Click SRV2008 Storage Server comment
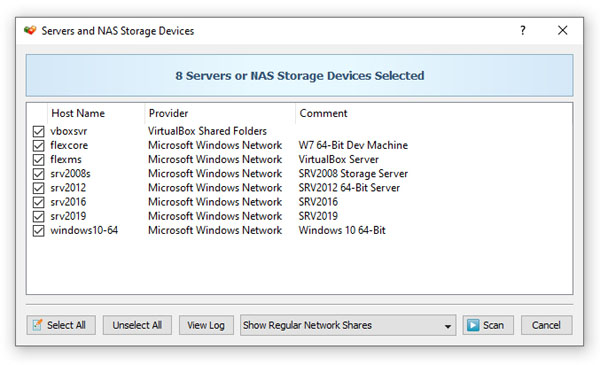600x365 pixels. click(x=353, y=174)
